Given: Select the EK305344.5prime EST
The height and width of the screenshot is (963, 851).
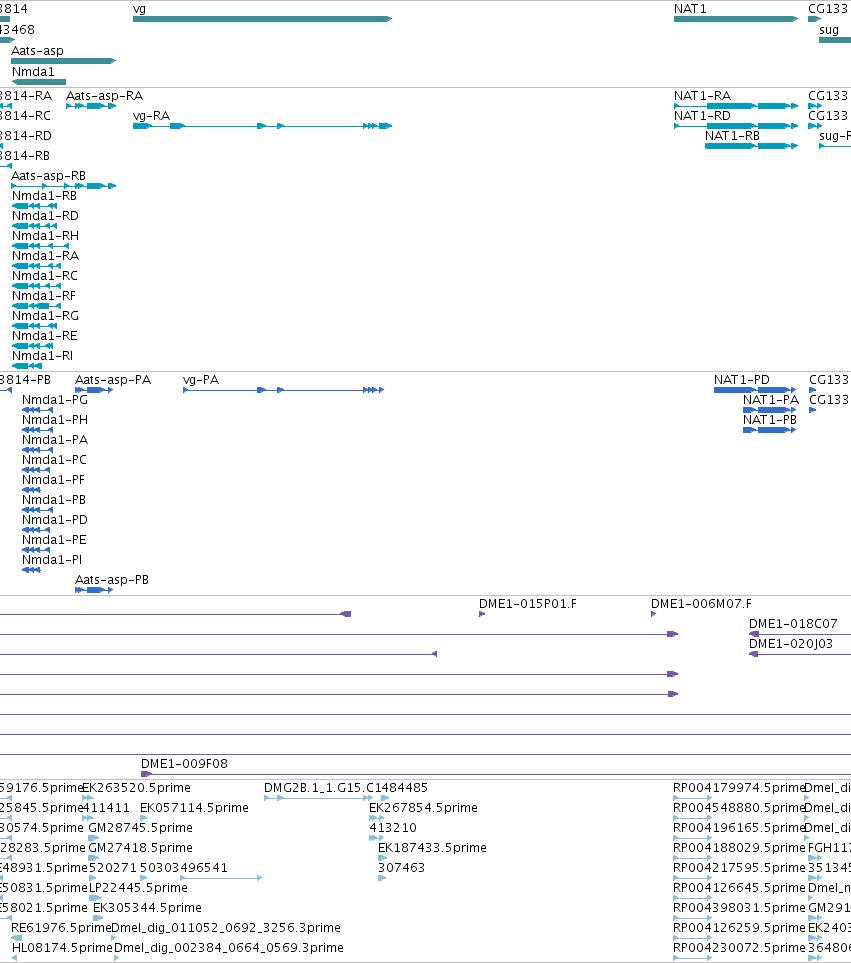Looking at the screenshot, I should click(98, 918).
